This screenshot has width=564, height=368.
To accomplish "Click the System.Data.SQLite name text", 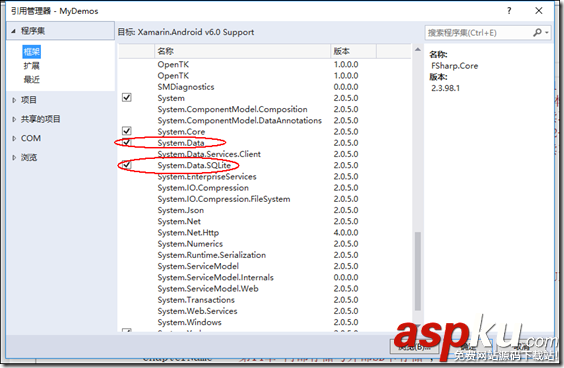I will [x=194, y=165].
